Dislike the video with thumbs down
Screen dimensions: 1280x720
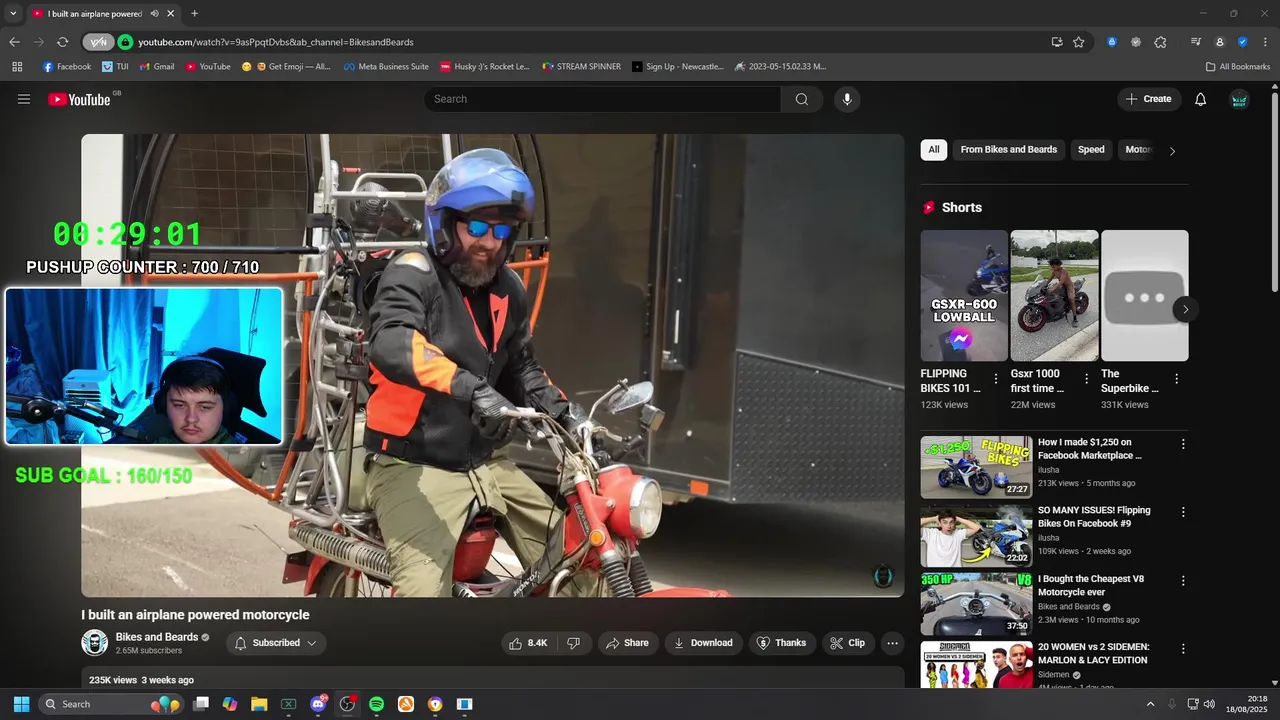tap(574, 643)
